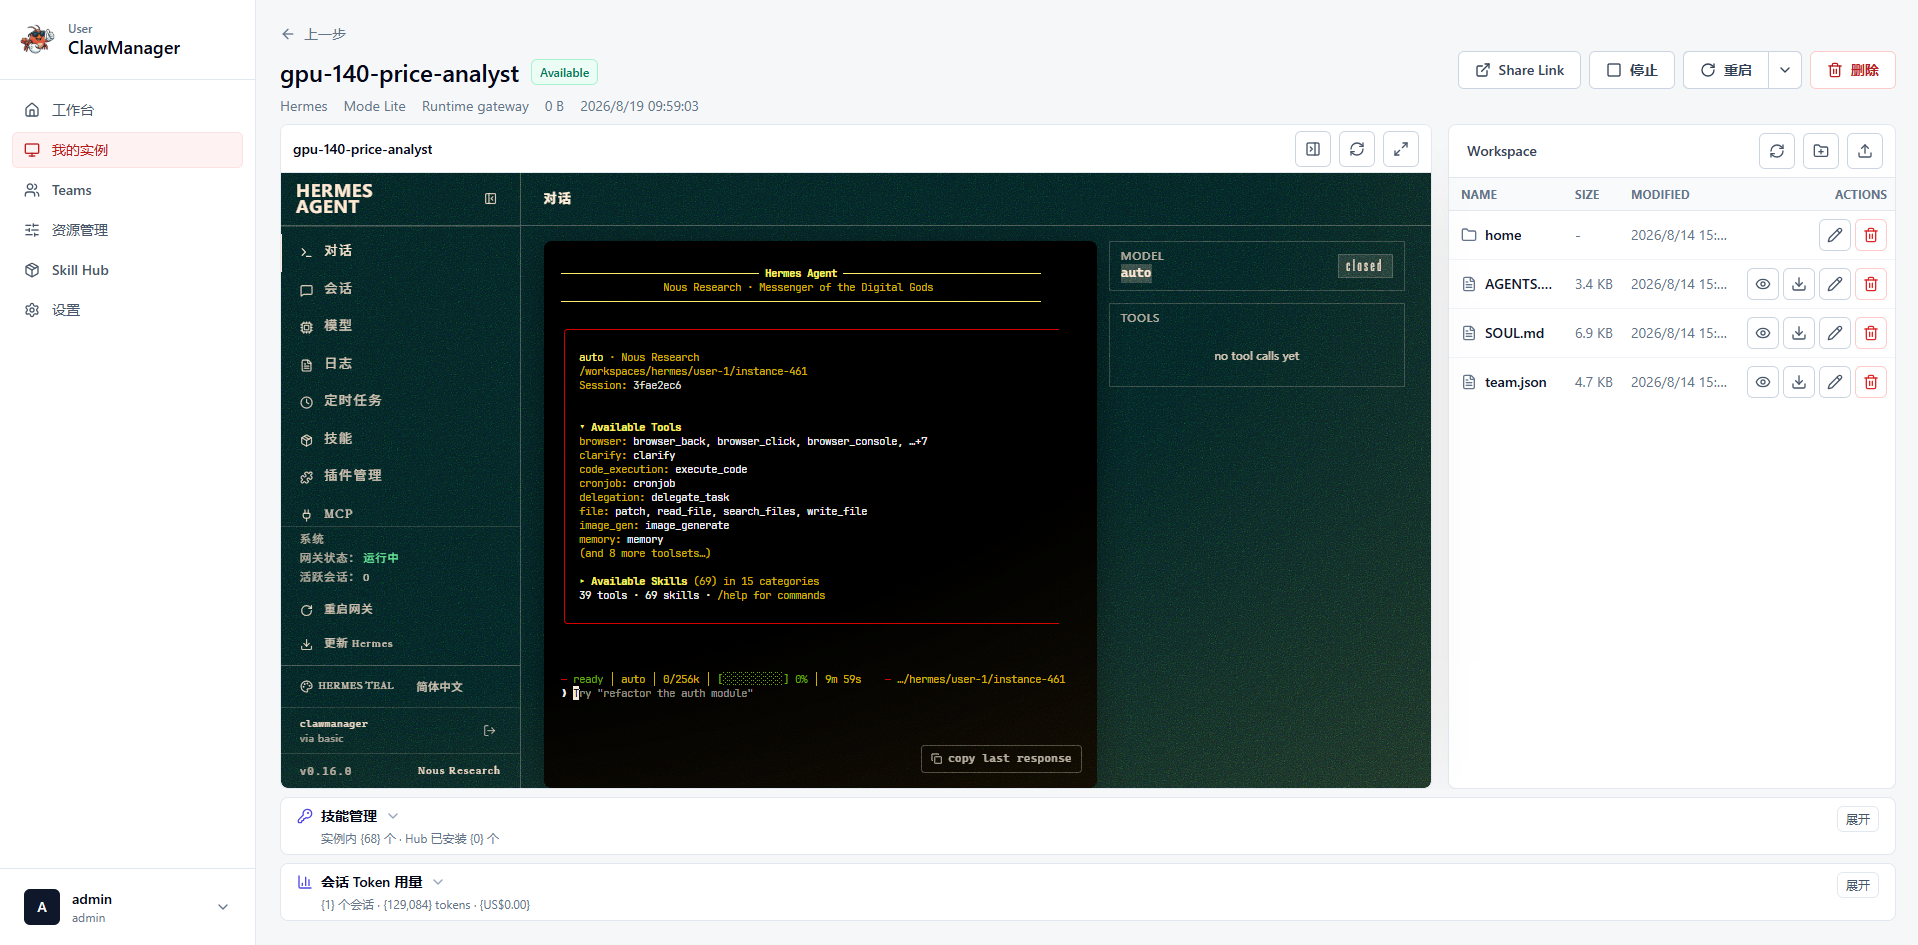Refresh the Workspace file list
This screenshot has height=945, width=1918.
[x=1777, y=151]
